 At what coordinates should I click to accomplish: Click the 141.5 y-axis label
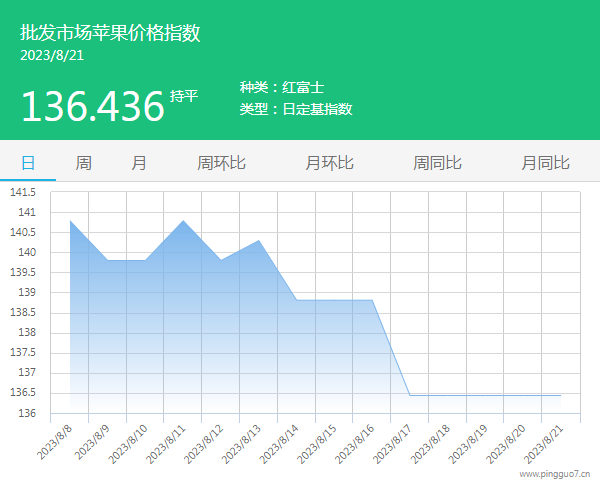tap(23, 192)
